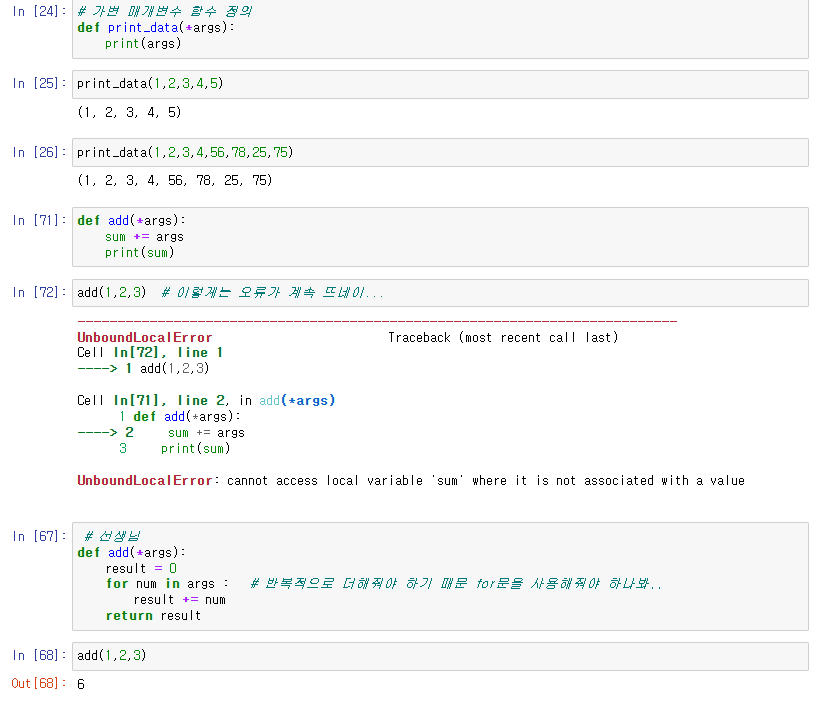Click 'Cell In[71], line 2' traceback line
The image size is (825, 705).
pos(153,400)
